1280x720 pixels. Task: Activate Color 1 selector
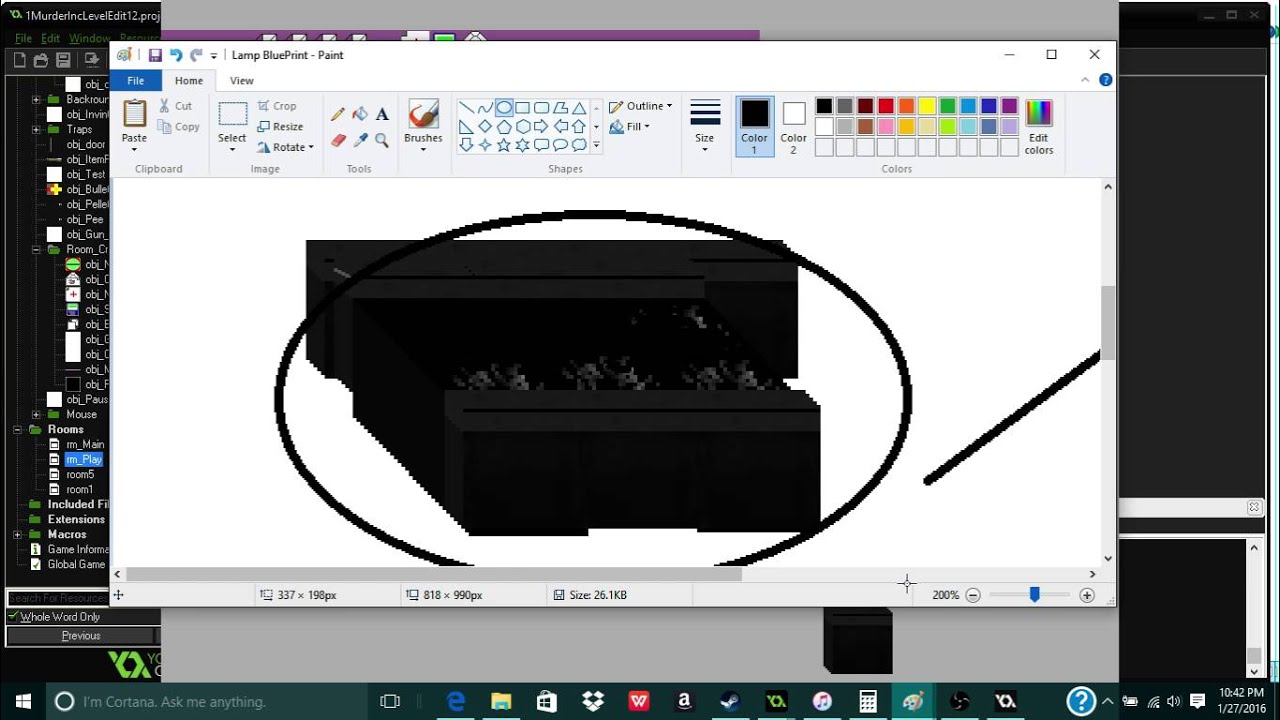(755, 126)
